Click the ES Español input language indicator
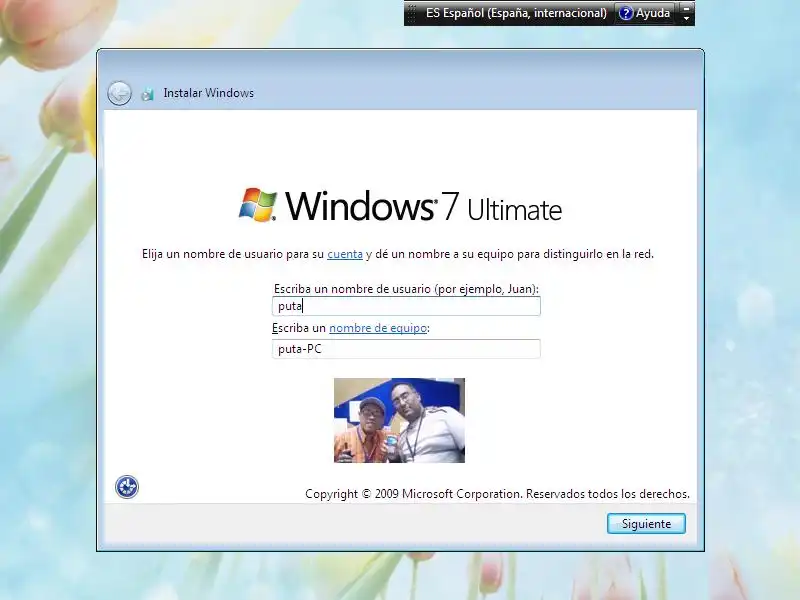 coord(516,13)
